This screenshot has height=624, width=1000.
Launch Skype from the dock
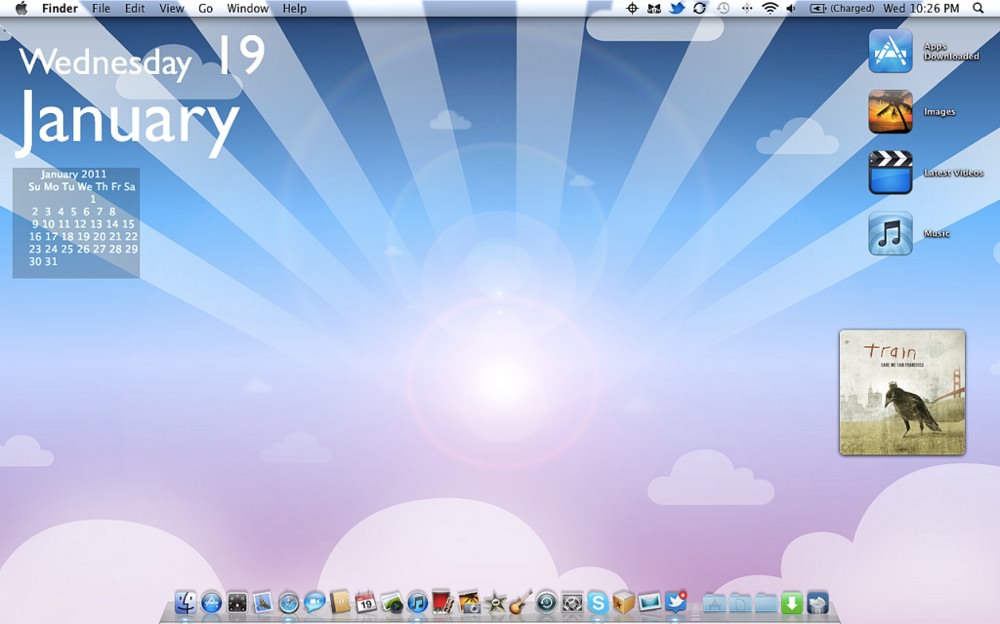[598, 602]
